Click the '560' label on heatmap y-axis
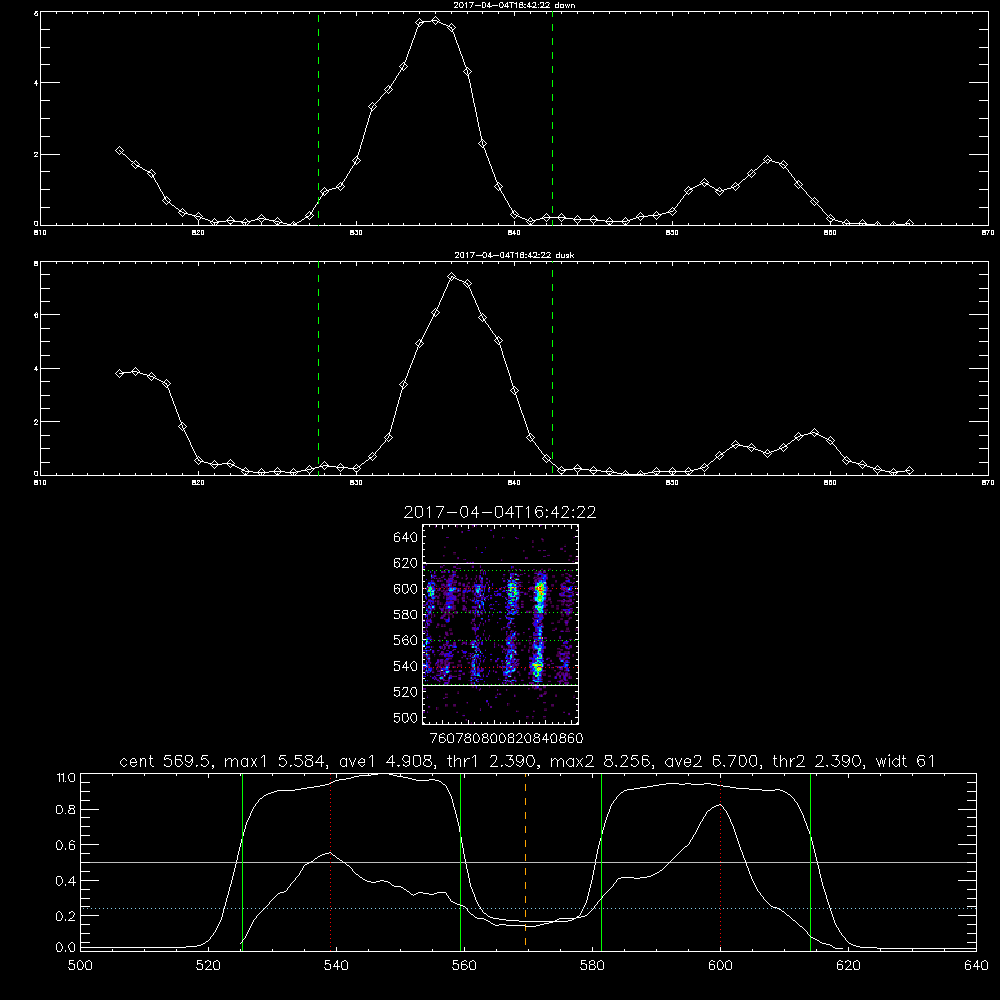Viewport: 1000px width, 1000px height. (406, 640)
